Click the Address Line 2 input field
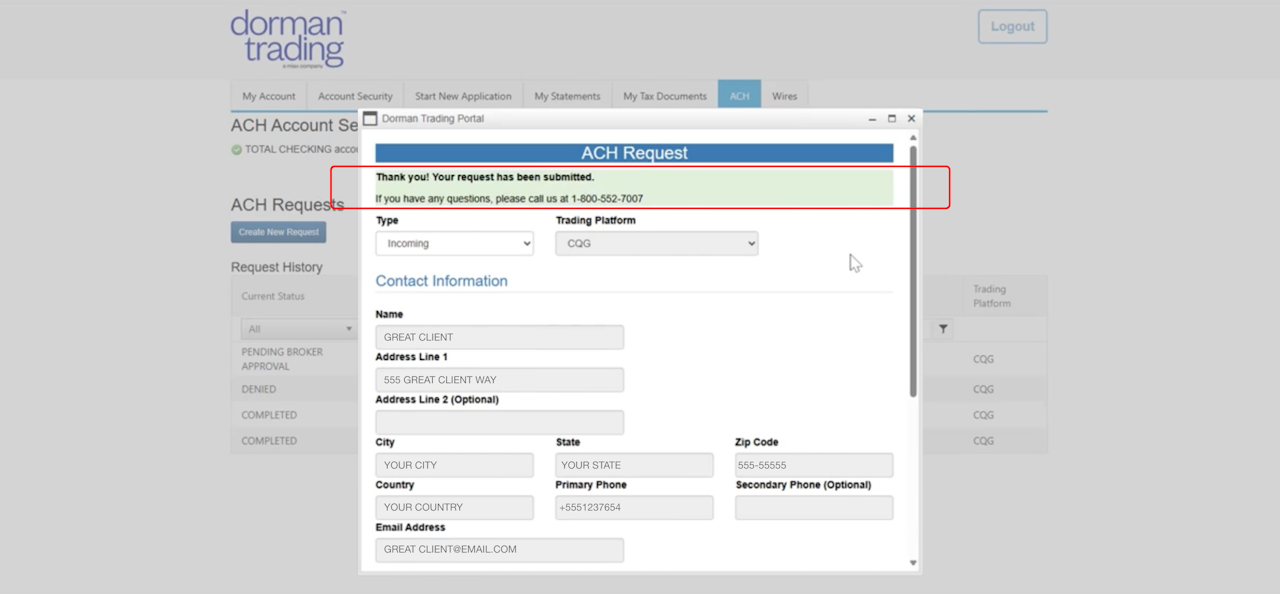1280x594 pixels. 500,422
